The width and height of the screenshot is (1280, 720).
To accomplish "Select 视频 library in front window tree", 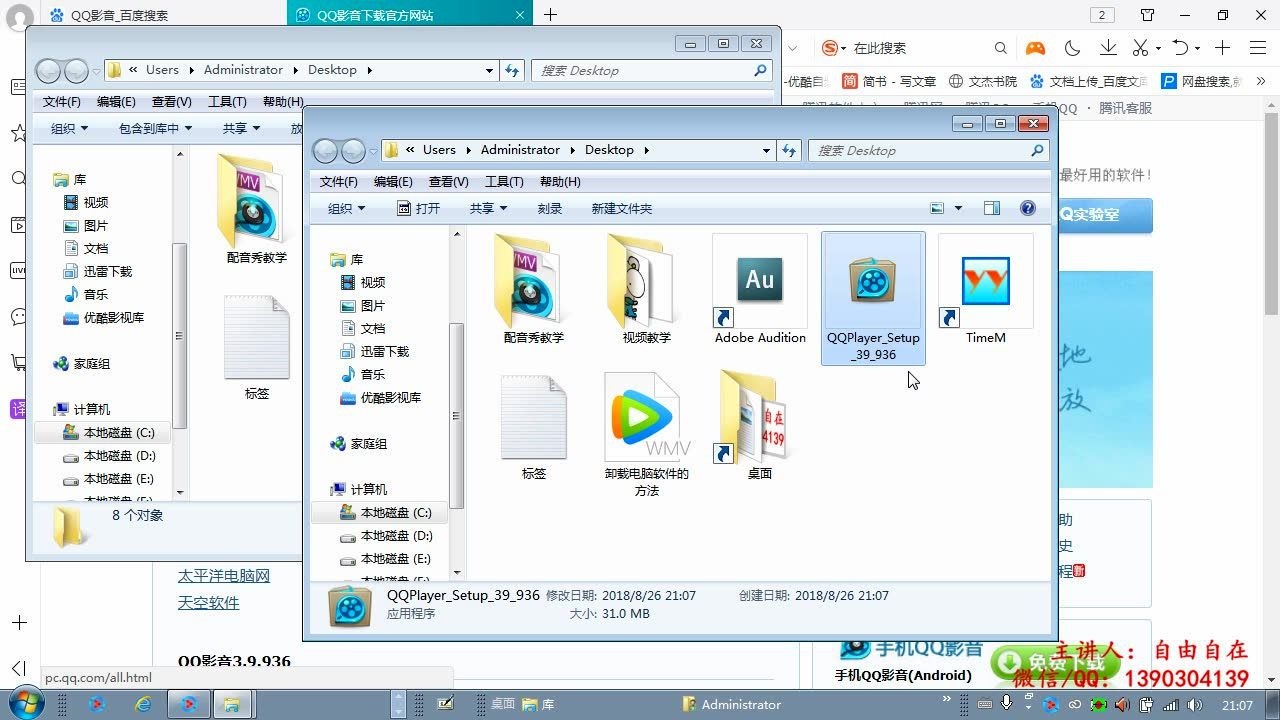I will [x=363, y=282].
